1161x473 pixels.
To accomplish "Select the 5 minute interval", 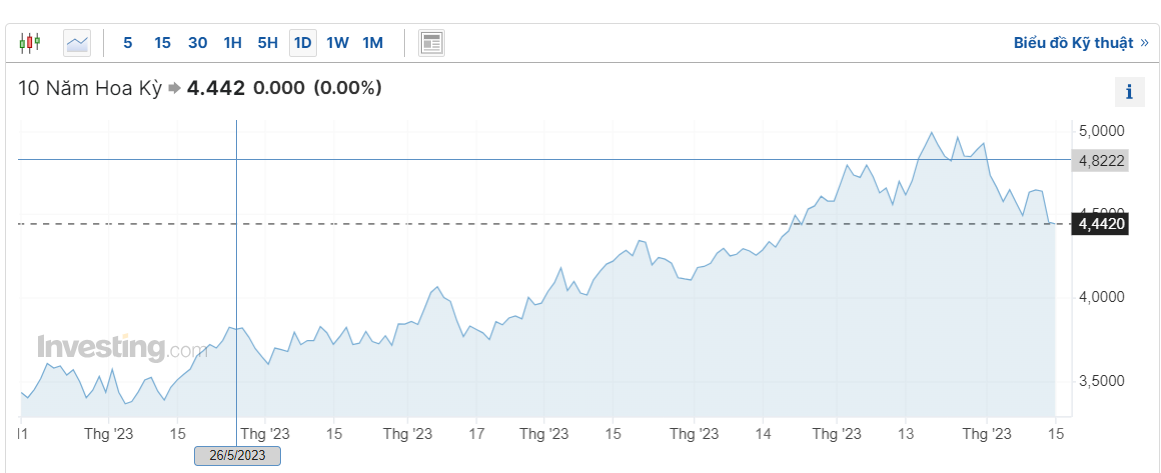I will pyautogui.click(x=127, y=43).
